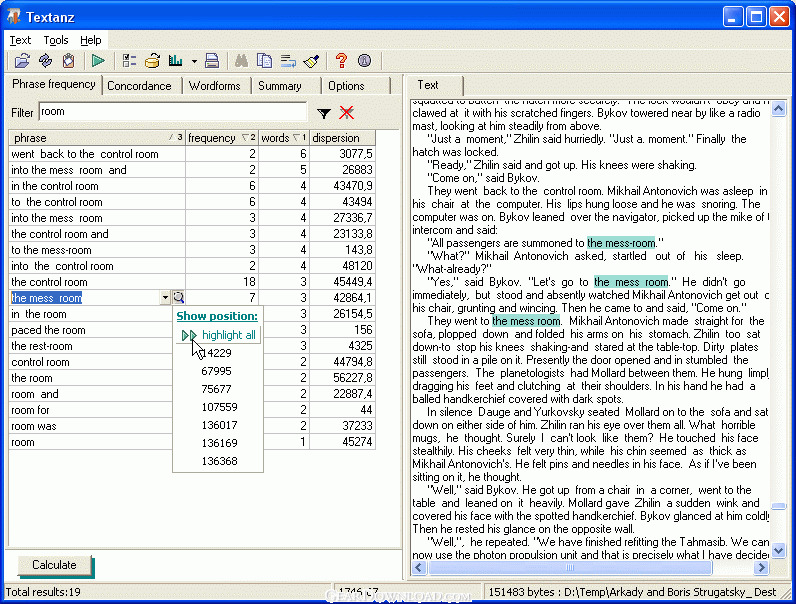Click the clipboard paste toolbar icon
The width and height of the screenshot is (796, 604).
pyautogui.click(x=69, y=61)
